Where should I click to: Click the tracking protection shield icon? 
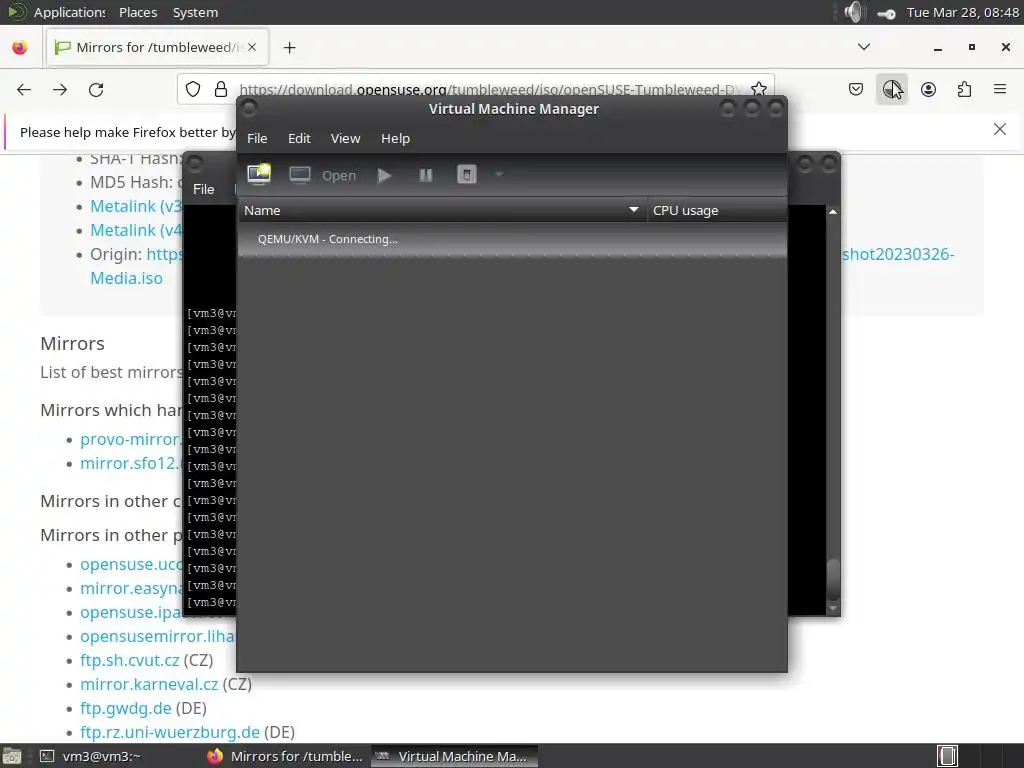pos(193,89)
